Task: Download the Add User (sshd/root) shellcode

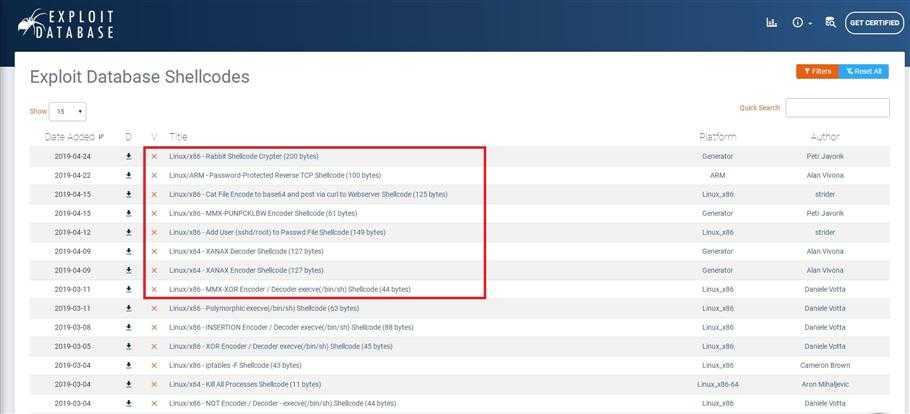Action: click(128, 232)
